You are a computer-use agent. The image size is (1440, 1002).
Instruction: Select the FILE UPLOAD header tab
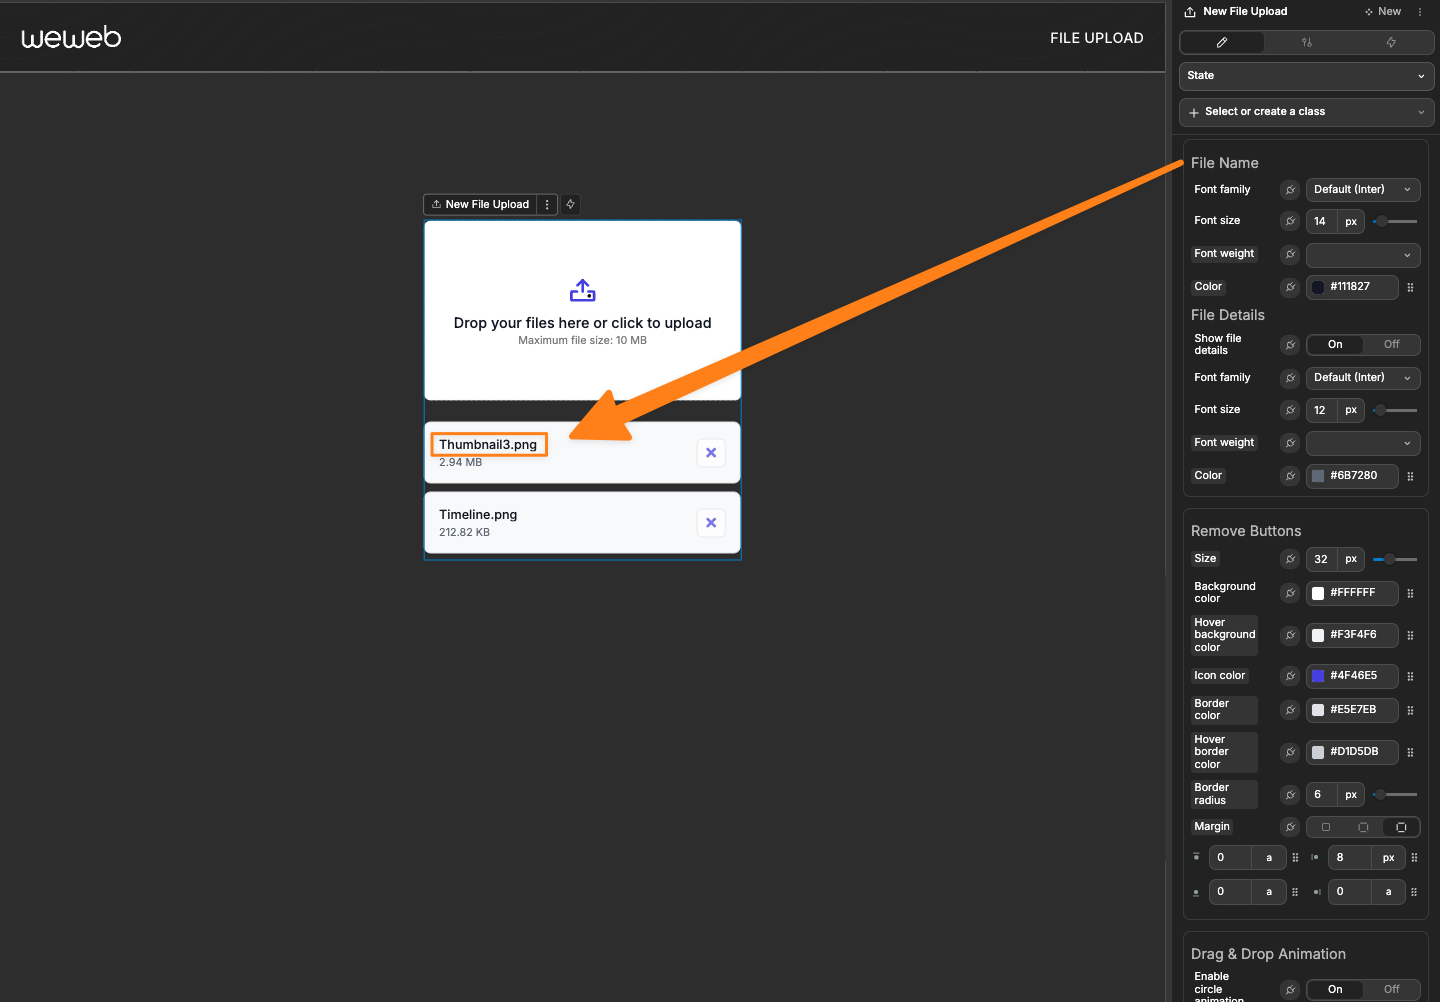pos(1096,37)
